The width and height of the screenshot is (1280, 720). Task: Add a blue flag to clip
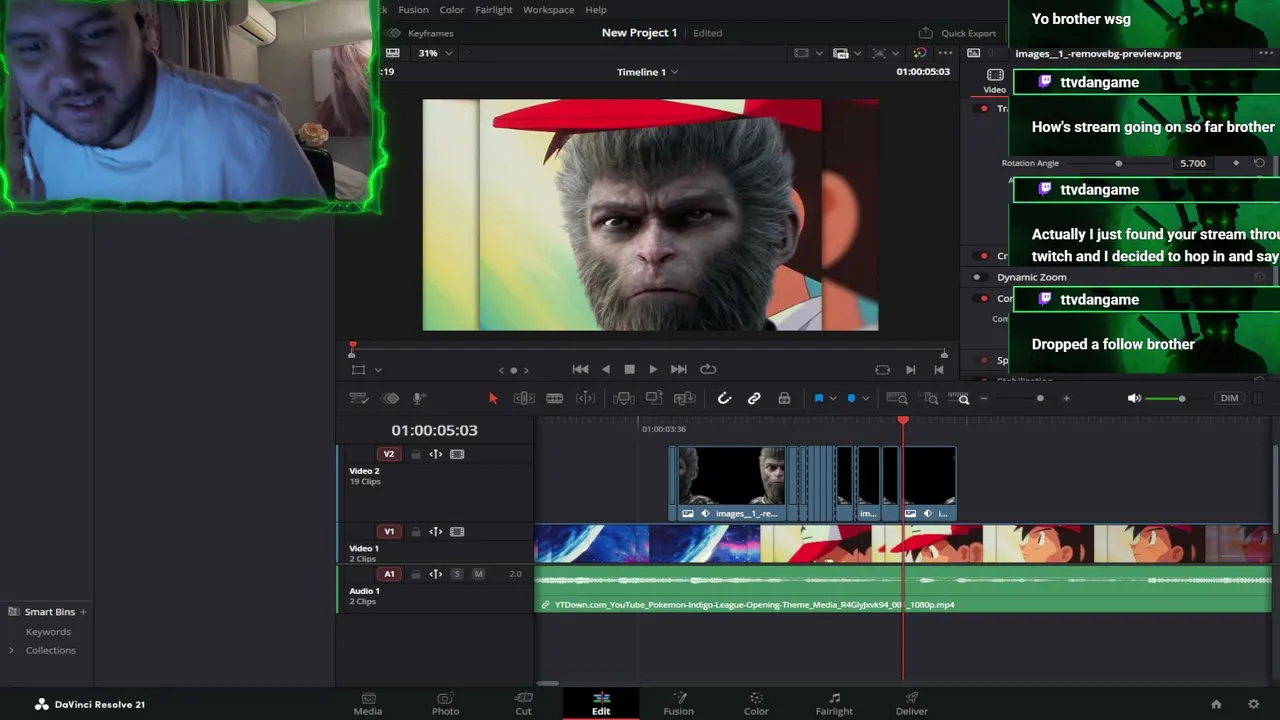(x=818, y=398)
